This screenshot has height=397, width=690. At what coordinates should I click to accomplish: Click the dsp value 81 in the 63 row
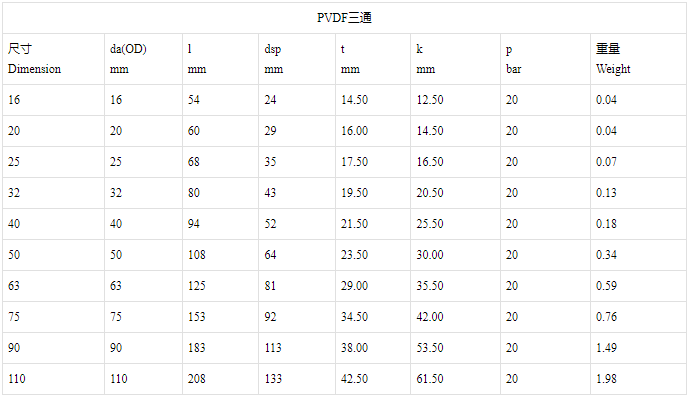point(270,286)
